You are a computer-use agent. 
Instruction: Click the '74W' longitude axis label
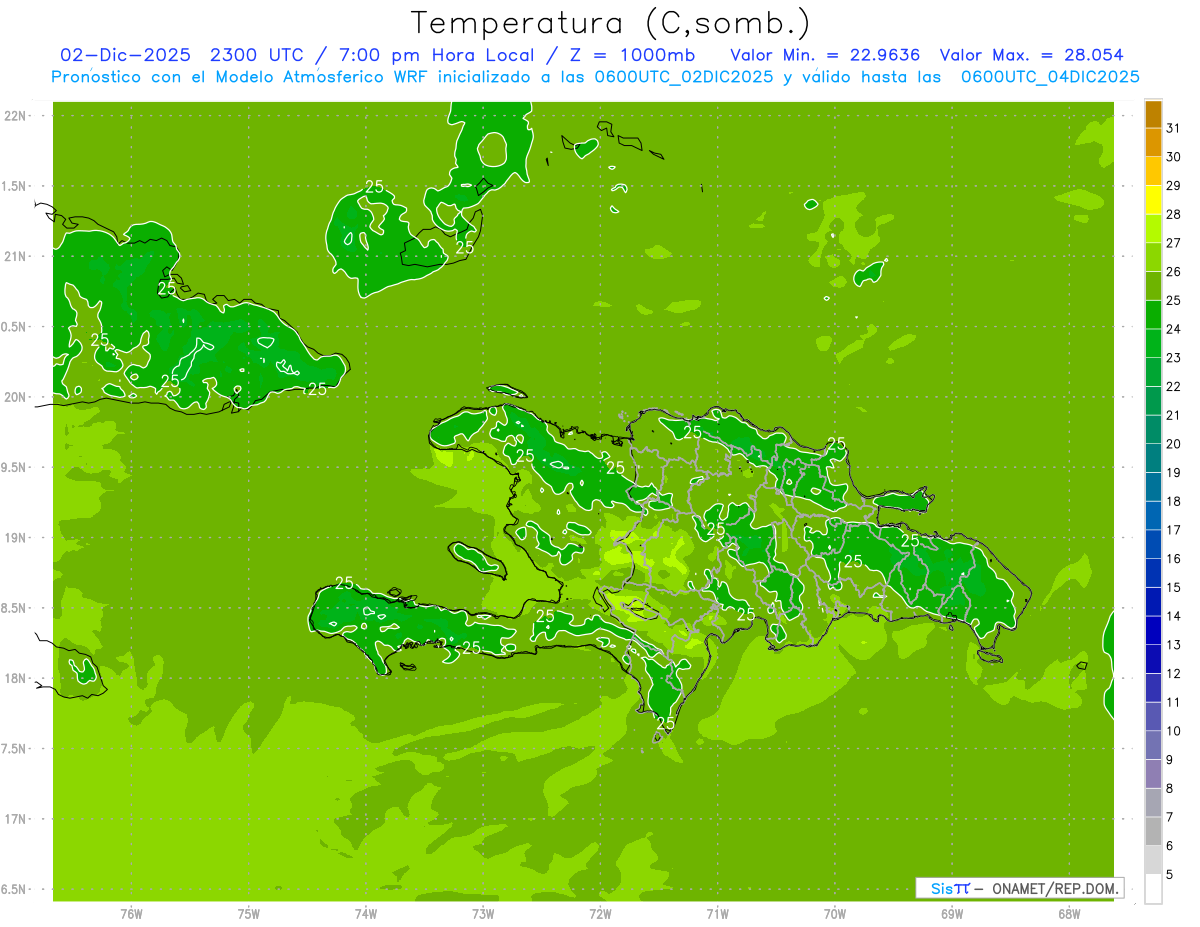[366, 913]
